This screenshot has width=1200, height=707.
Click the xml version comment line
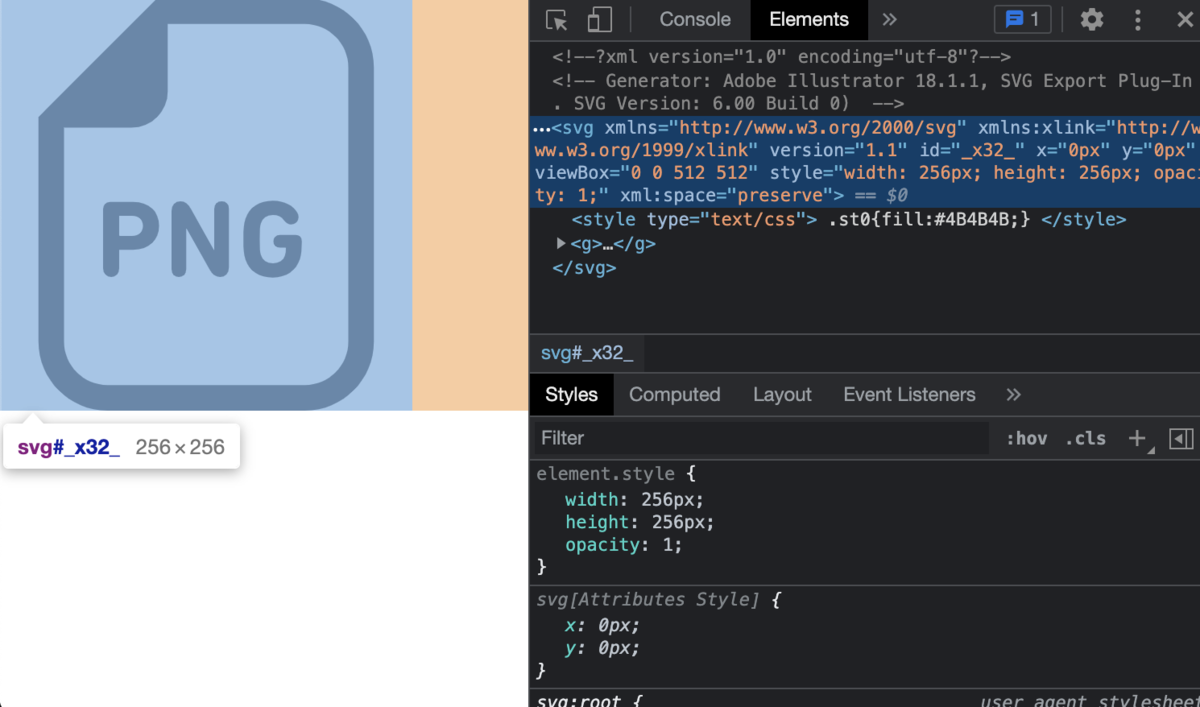pos(781,57)
